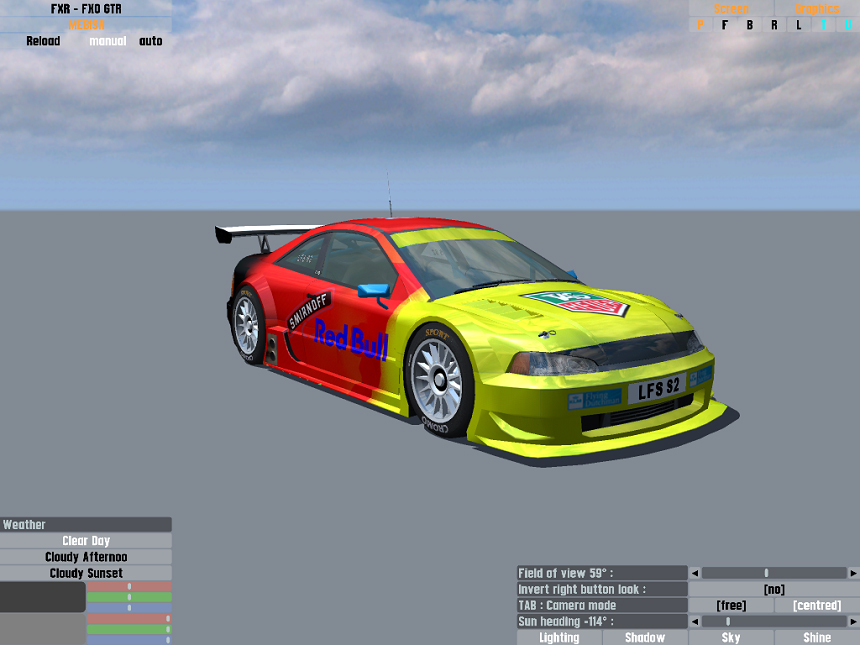
Task: Click the Smirnoff decal on car side
Action: (x=309, y=309)
